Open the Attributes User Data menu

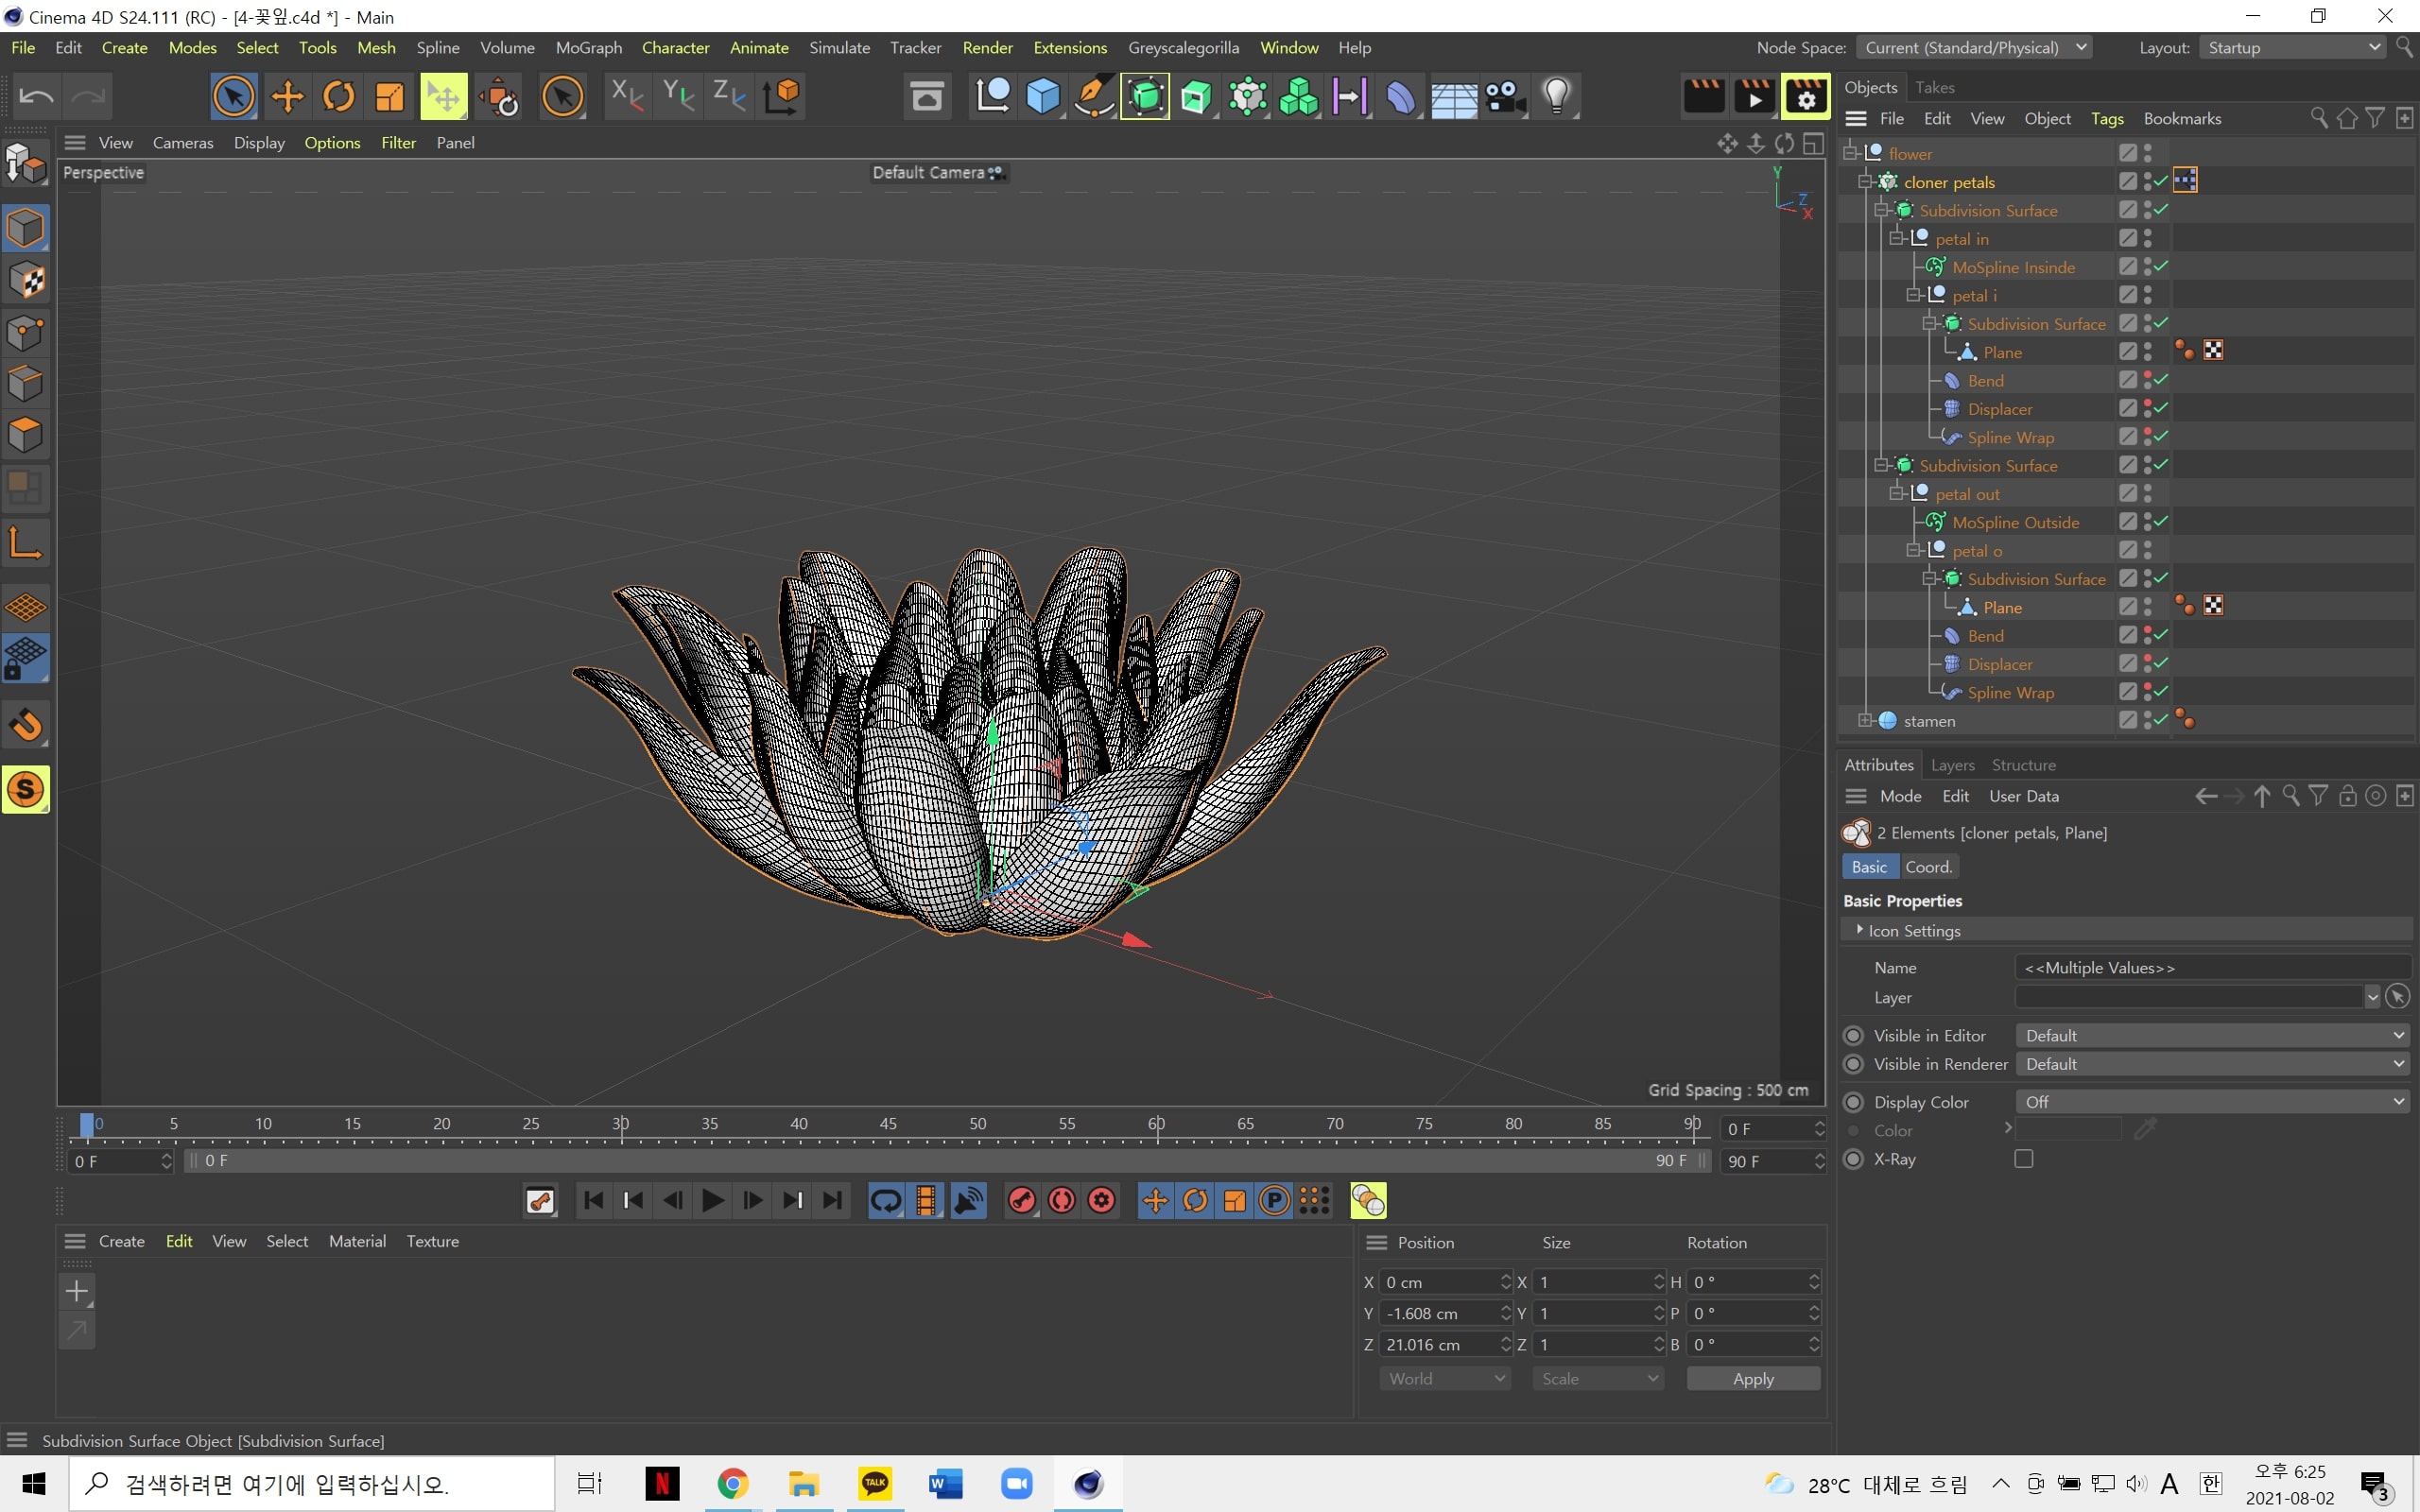click(2024, 796)
